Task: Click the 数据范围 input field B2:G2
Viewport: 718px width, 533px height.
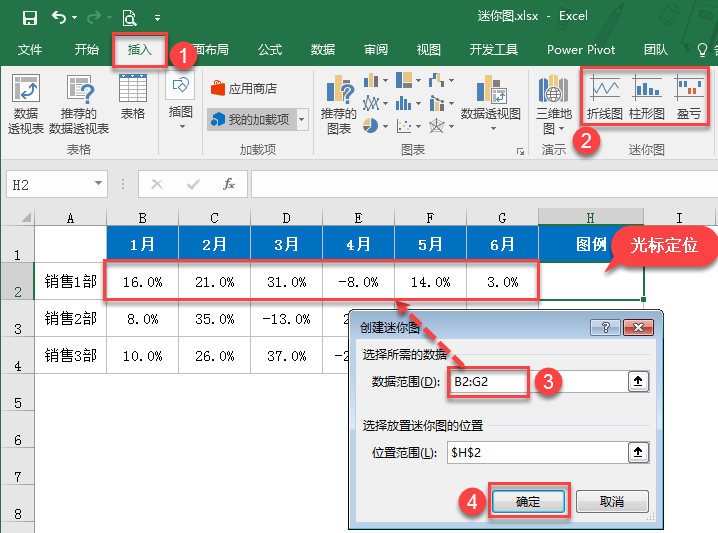Action: (x=537, y=381)
